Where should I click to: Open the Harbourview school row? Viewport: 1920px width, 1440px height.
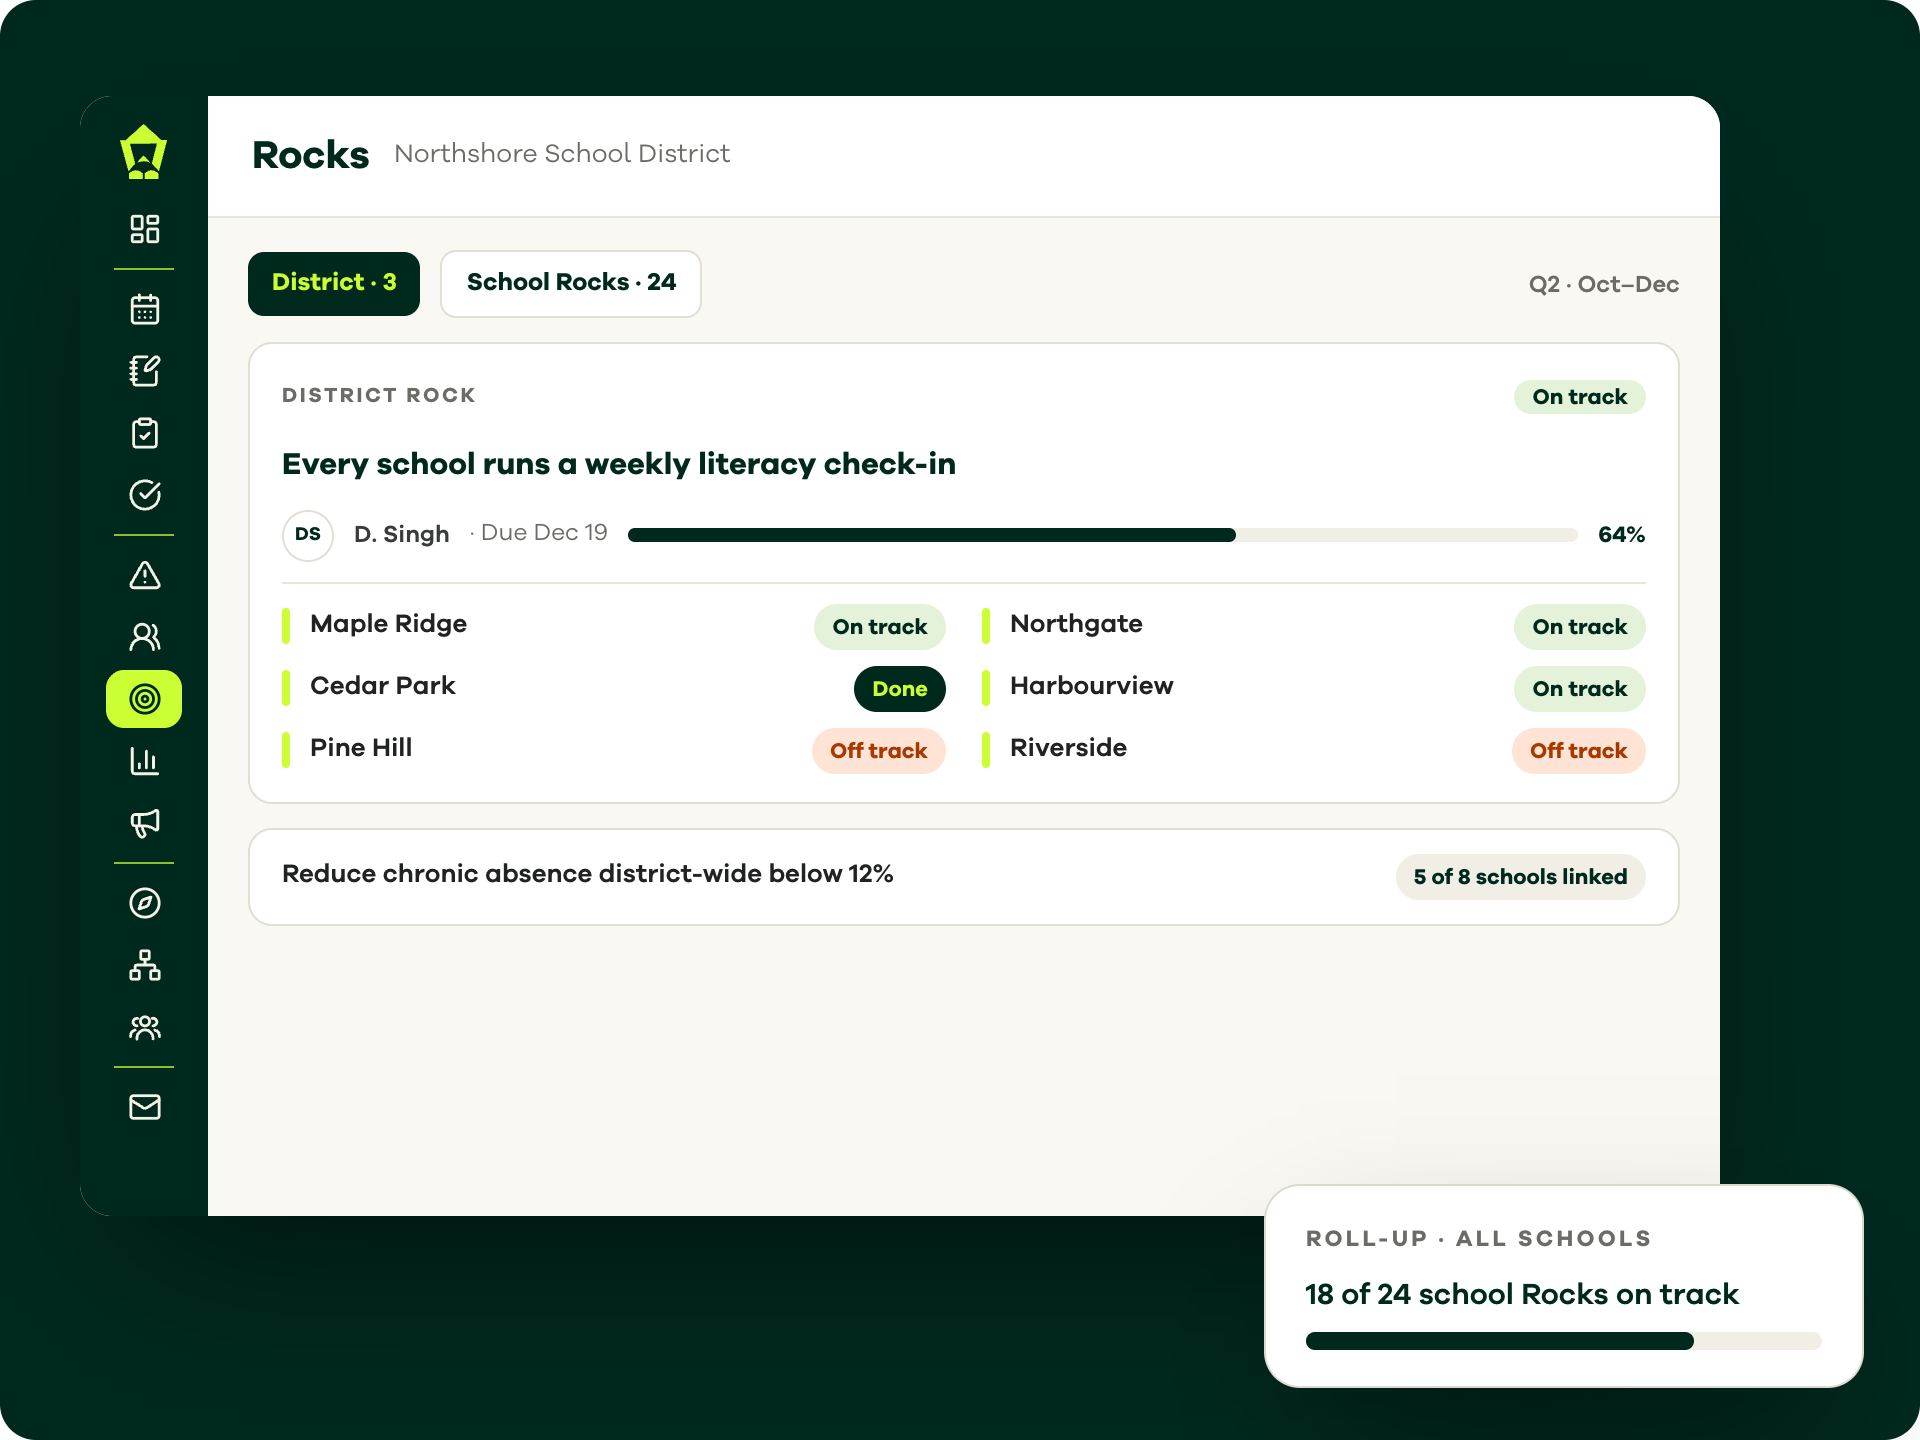[1314, 688]
